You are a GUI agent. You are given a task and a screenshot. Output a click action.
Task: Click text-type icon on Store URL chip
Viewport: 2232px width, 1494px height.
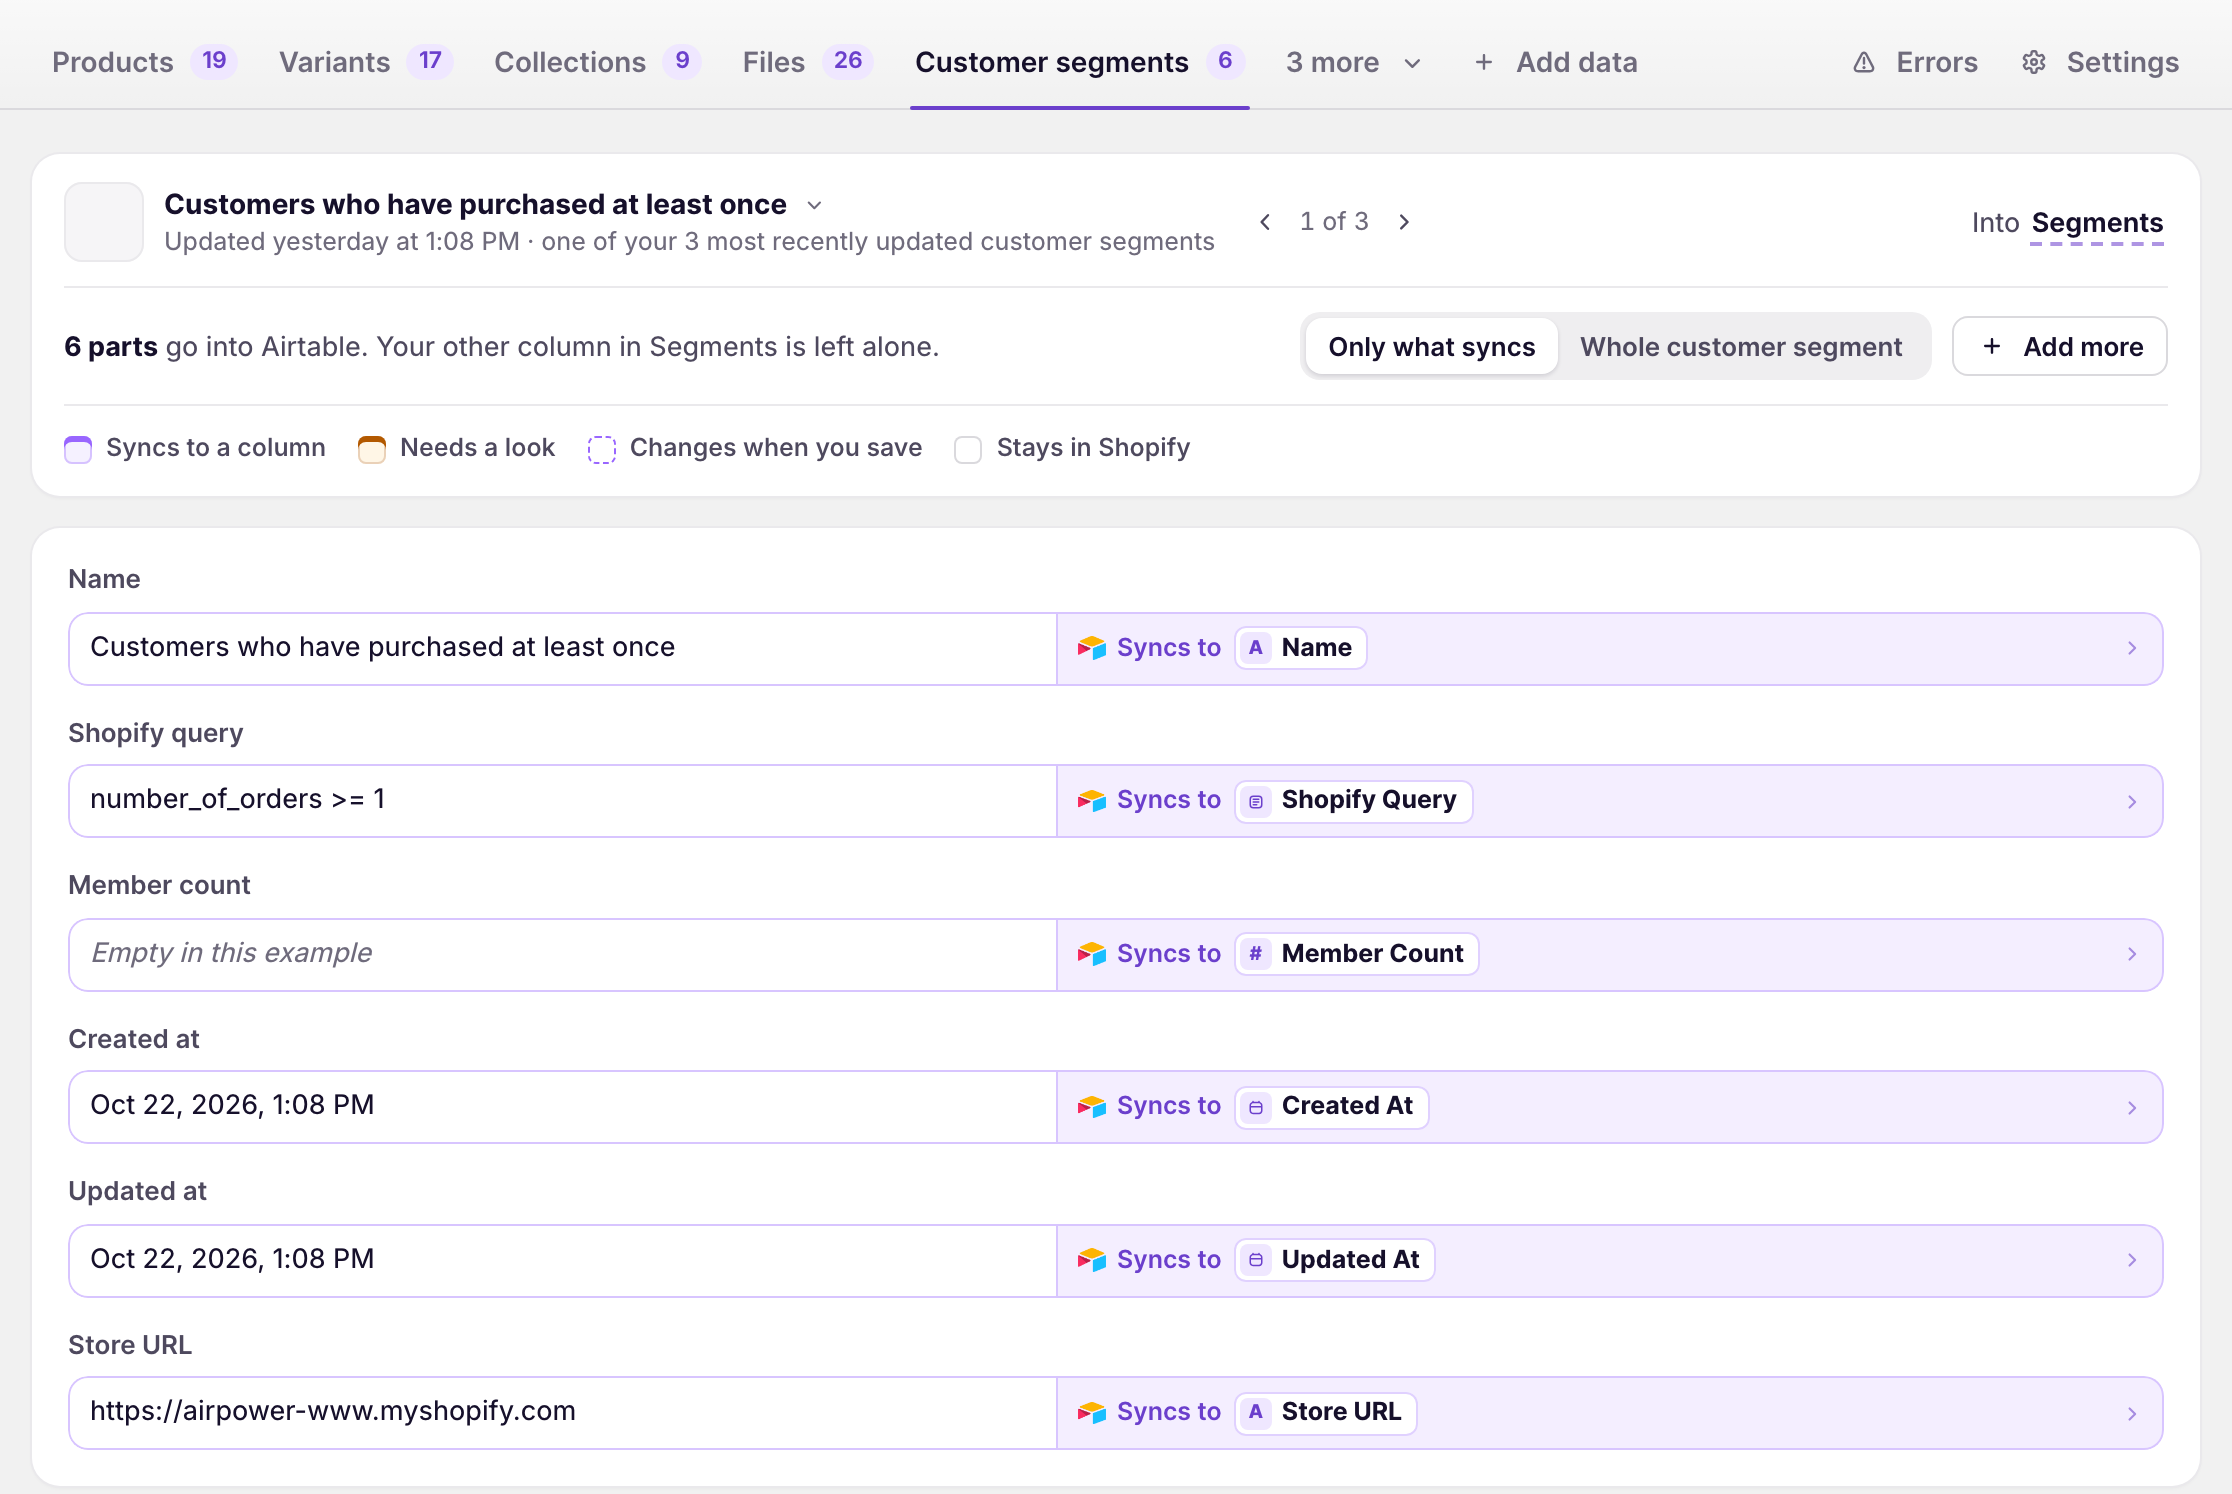tap(1256, 1412)
